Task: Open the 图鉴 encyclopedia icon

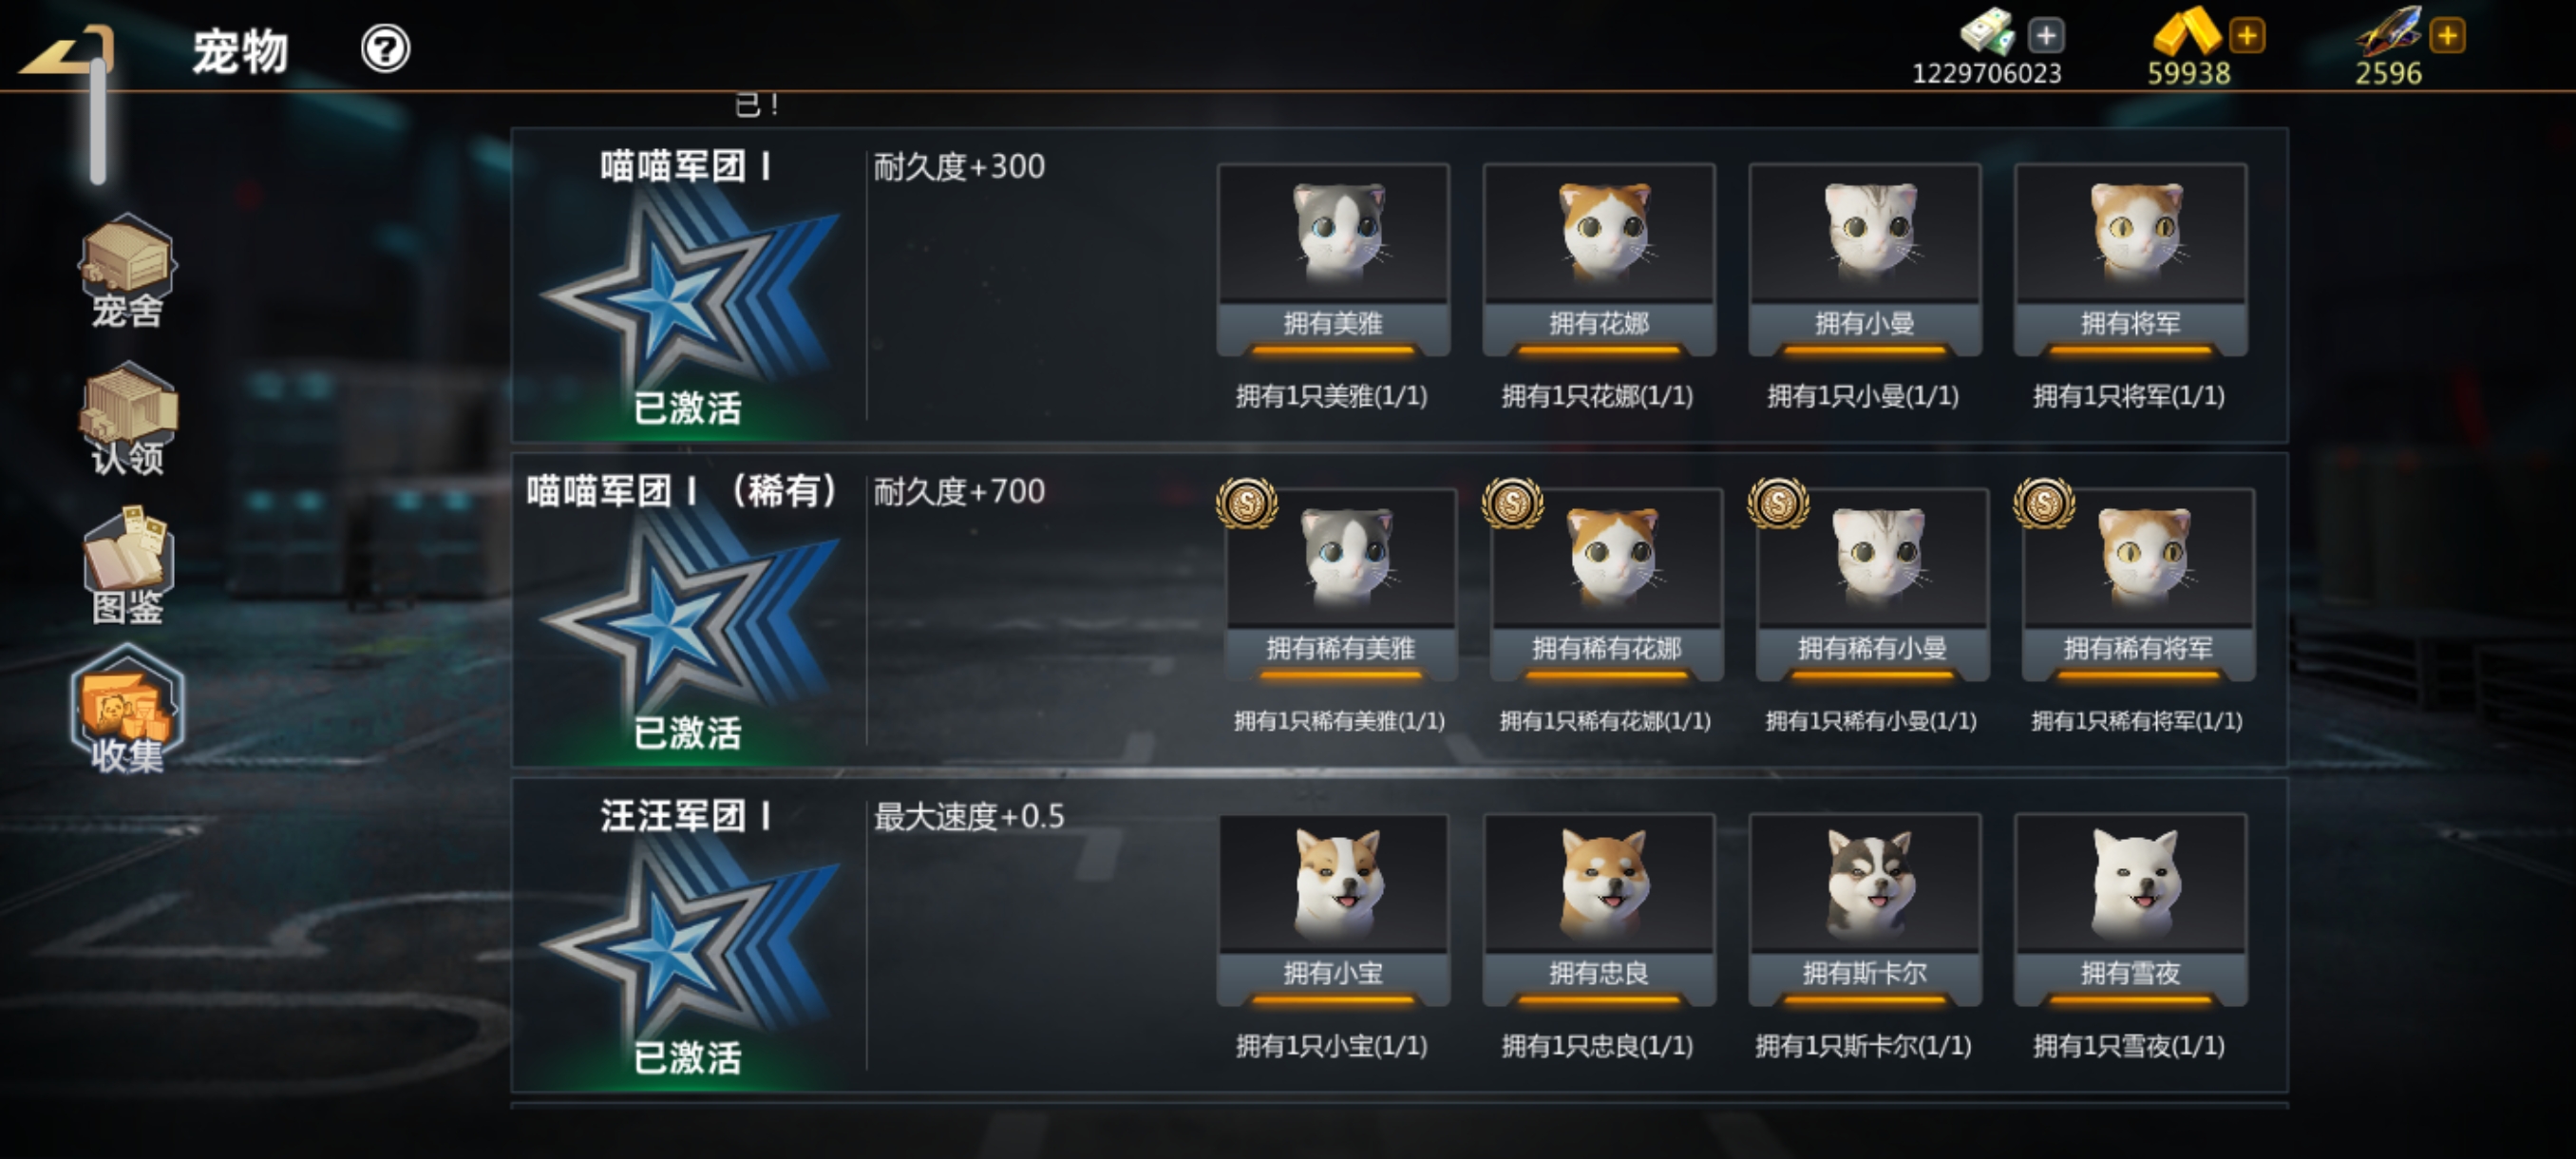Action: point(127,566)
